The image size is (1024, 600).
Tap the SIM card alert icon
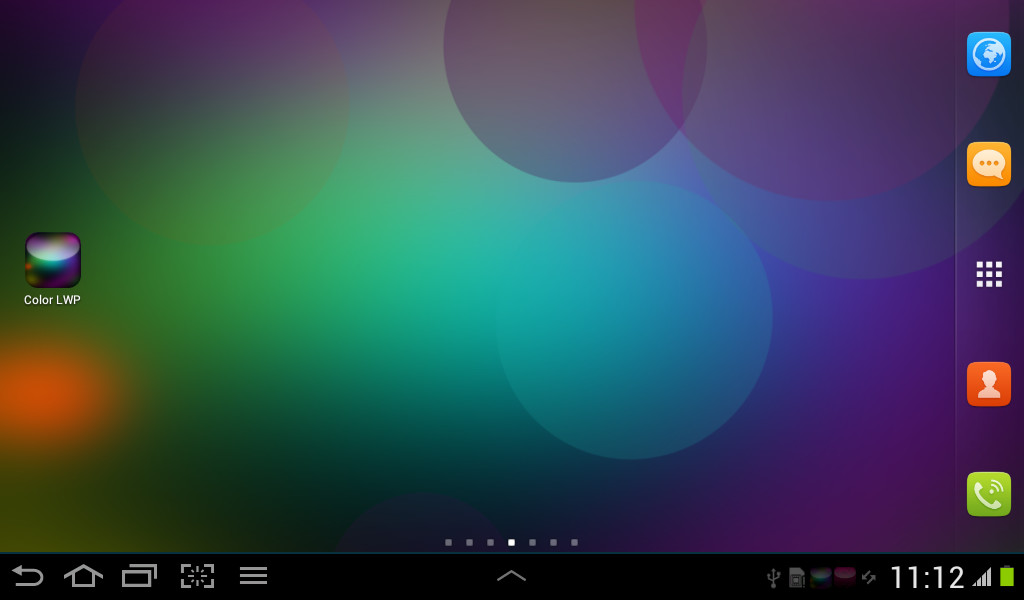click(x=795, y=577)
